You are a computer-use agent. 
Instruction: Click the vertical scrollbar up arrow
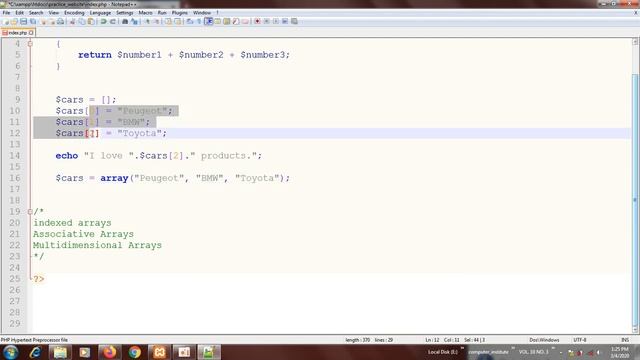[635, 42]
